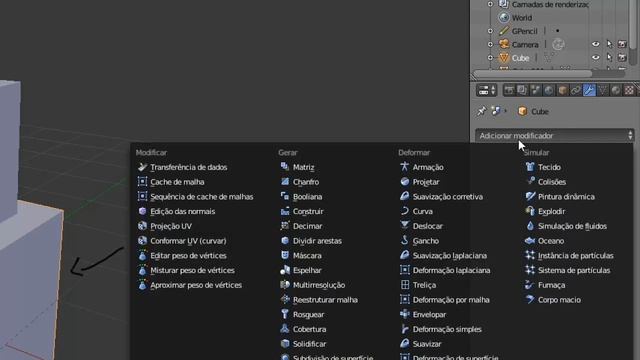Click the Chanfro (bevel) modifier icon
The height and width of the screenshot is (360, 640).
tap(285, 181)
